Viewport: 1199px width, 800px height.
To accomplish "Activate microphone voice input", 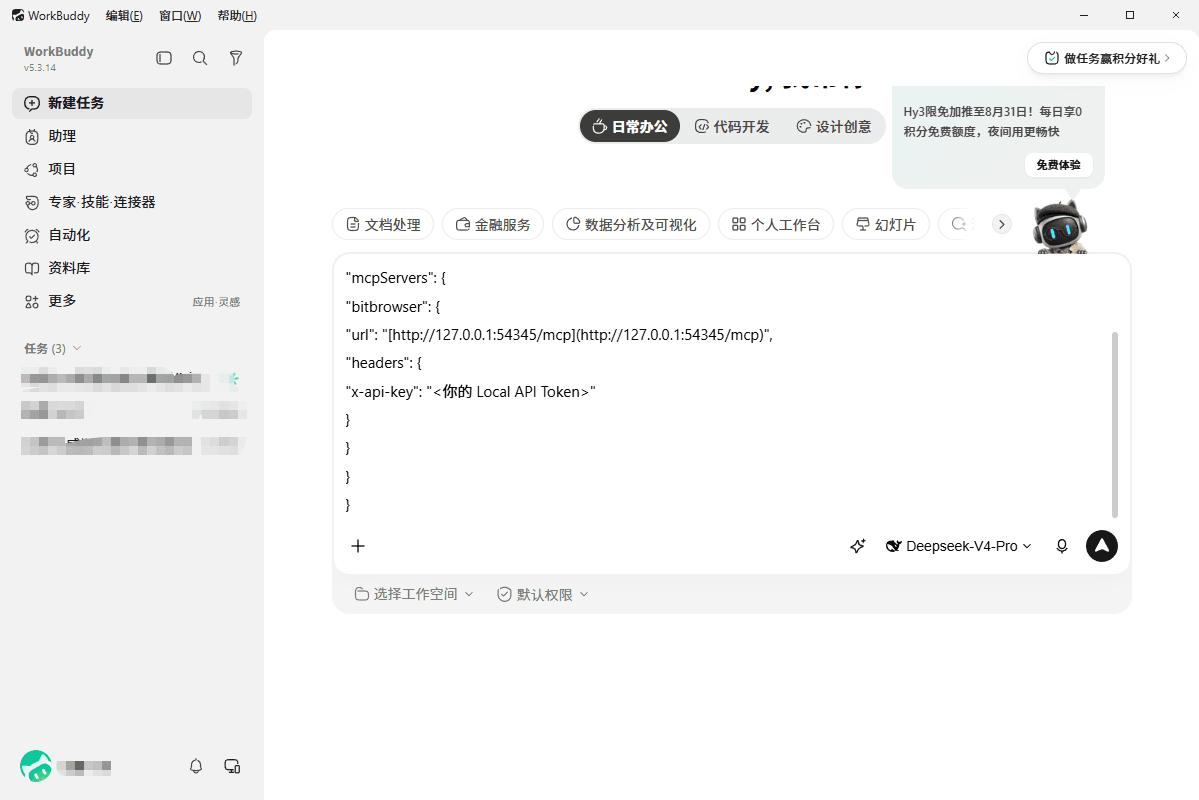I will tap(1061, 546).
